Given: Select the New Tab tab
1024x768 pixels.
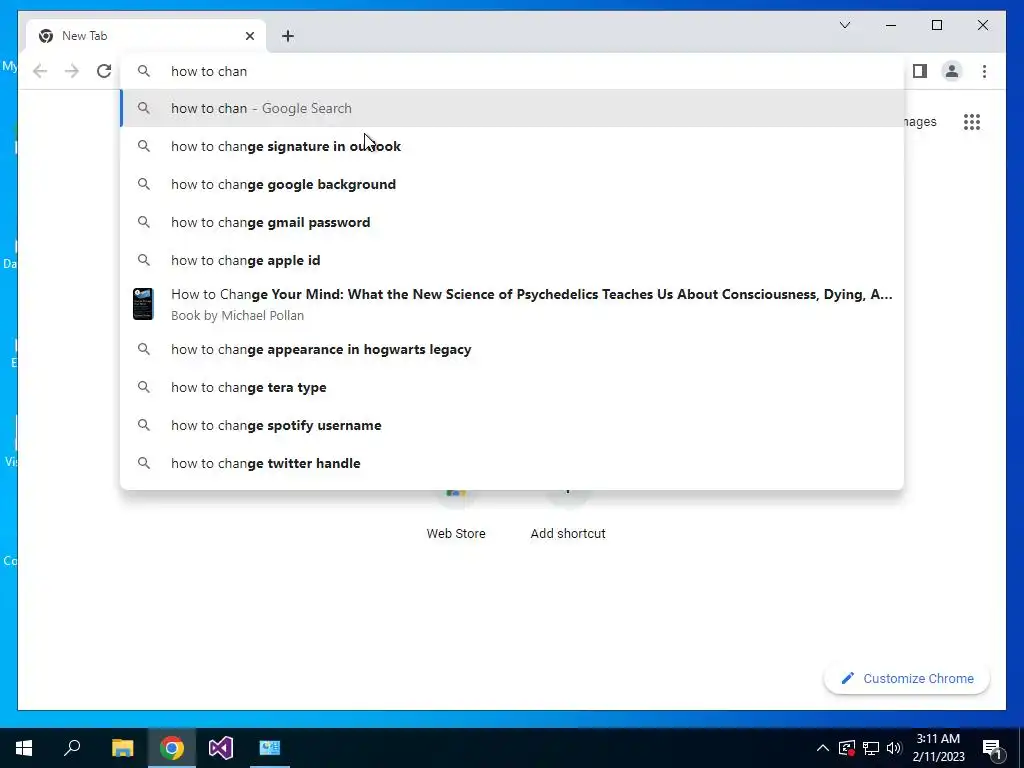Looking at the screenshot, I should pos(145,36).
